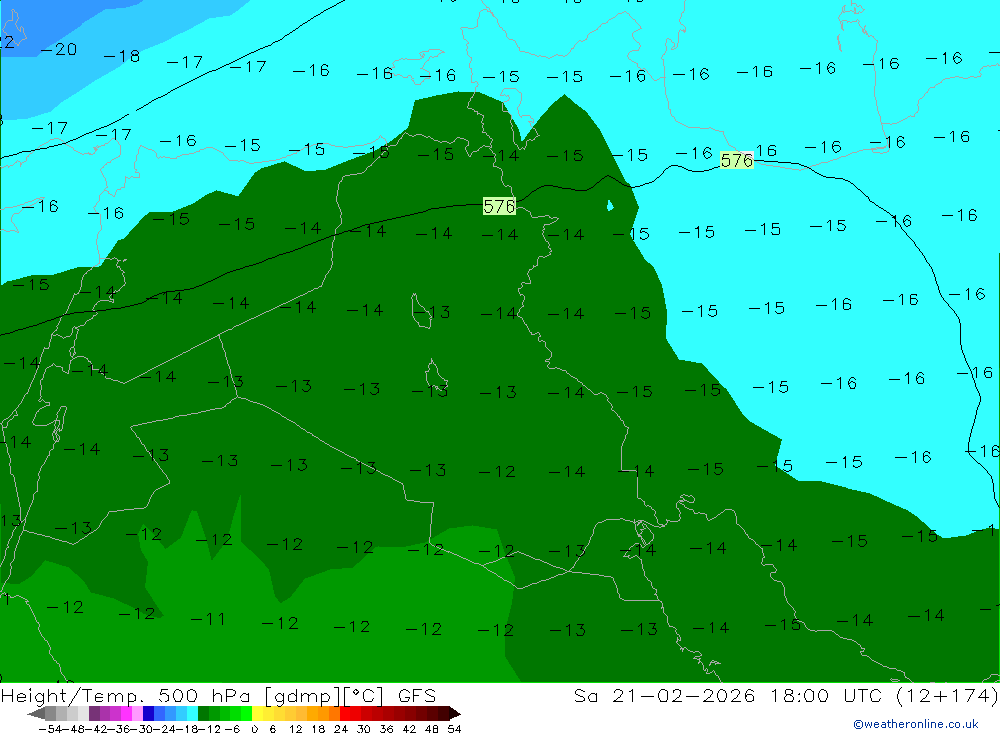The height and width of the screenshot is (733, 1000).
Task: Click the gray left arrow end of legend
Action: [x=36, y=714]
